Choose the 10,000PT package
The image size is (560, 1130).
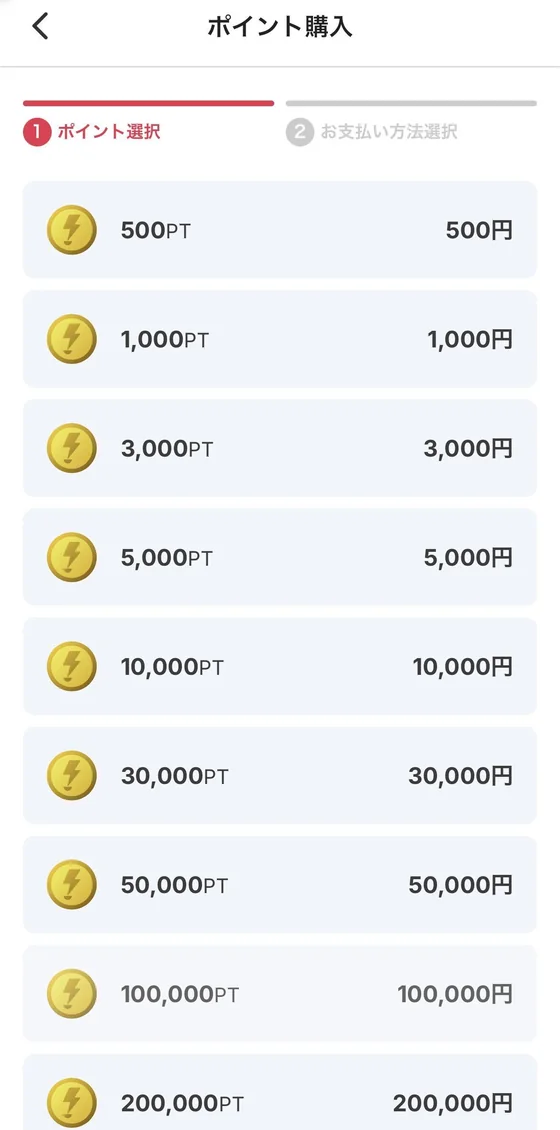pyautogui.click(x=280, y=666)
